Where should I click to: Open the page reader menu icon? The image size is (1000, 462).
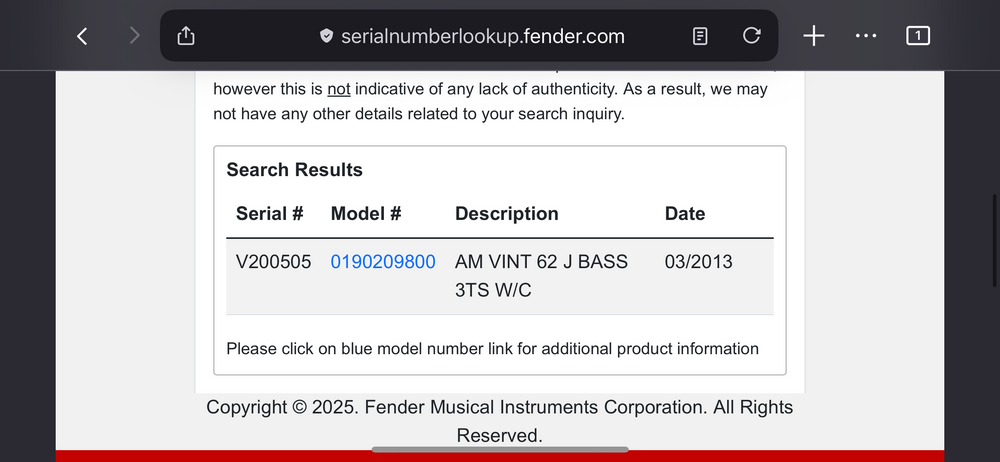700,36
